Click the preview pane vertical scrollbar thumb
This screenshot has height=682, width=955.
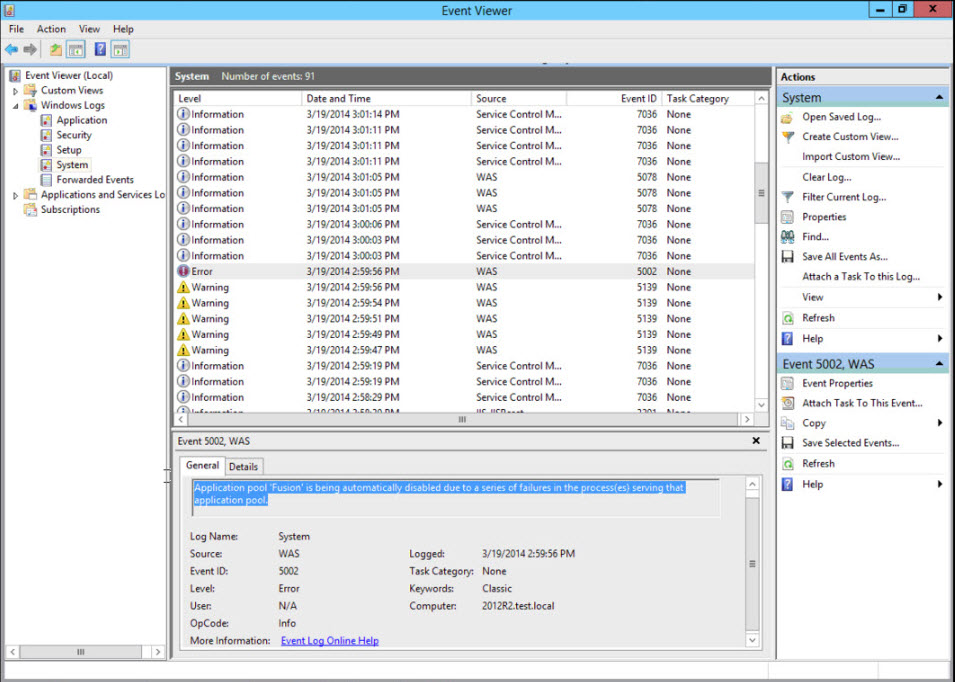(752, 564)
